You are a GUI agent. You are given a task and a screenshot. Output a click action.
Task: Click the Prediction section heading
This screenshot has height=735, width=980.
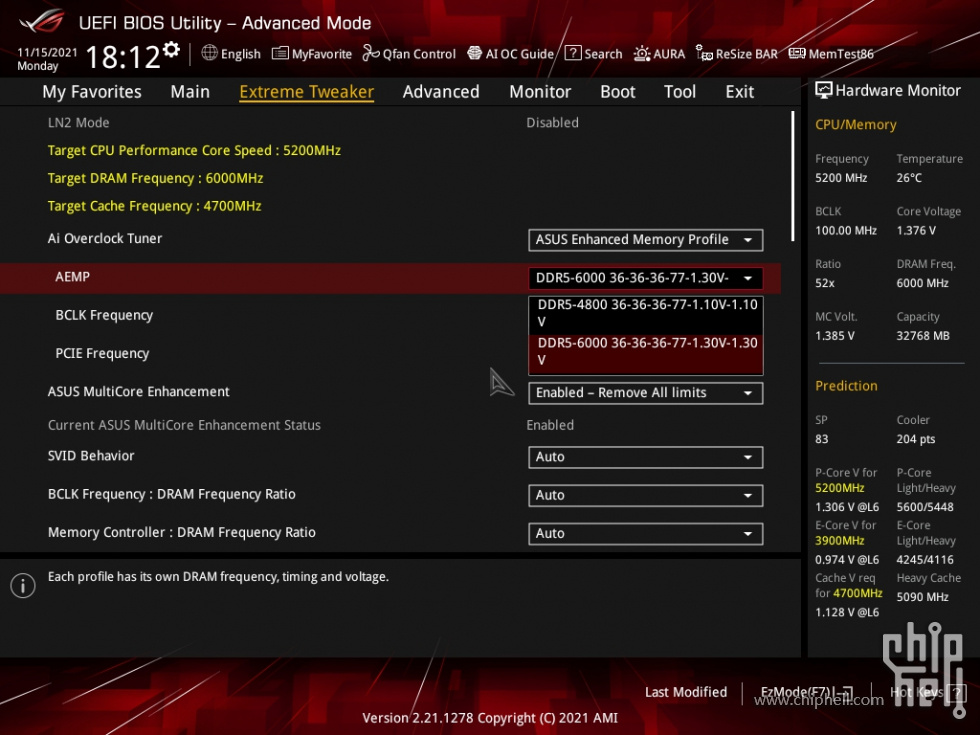coord(846,386)
